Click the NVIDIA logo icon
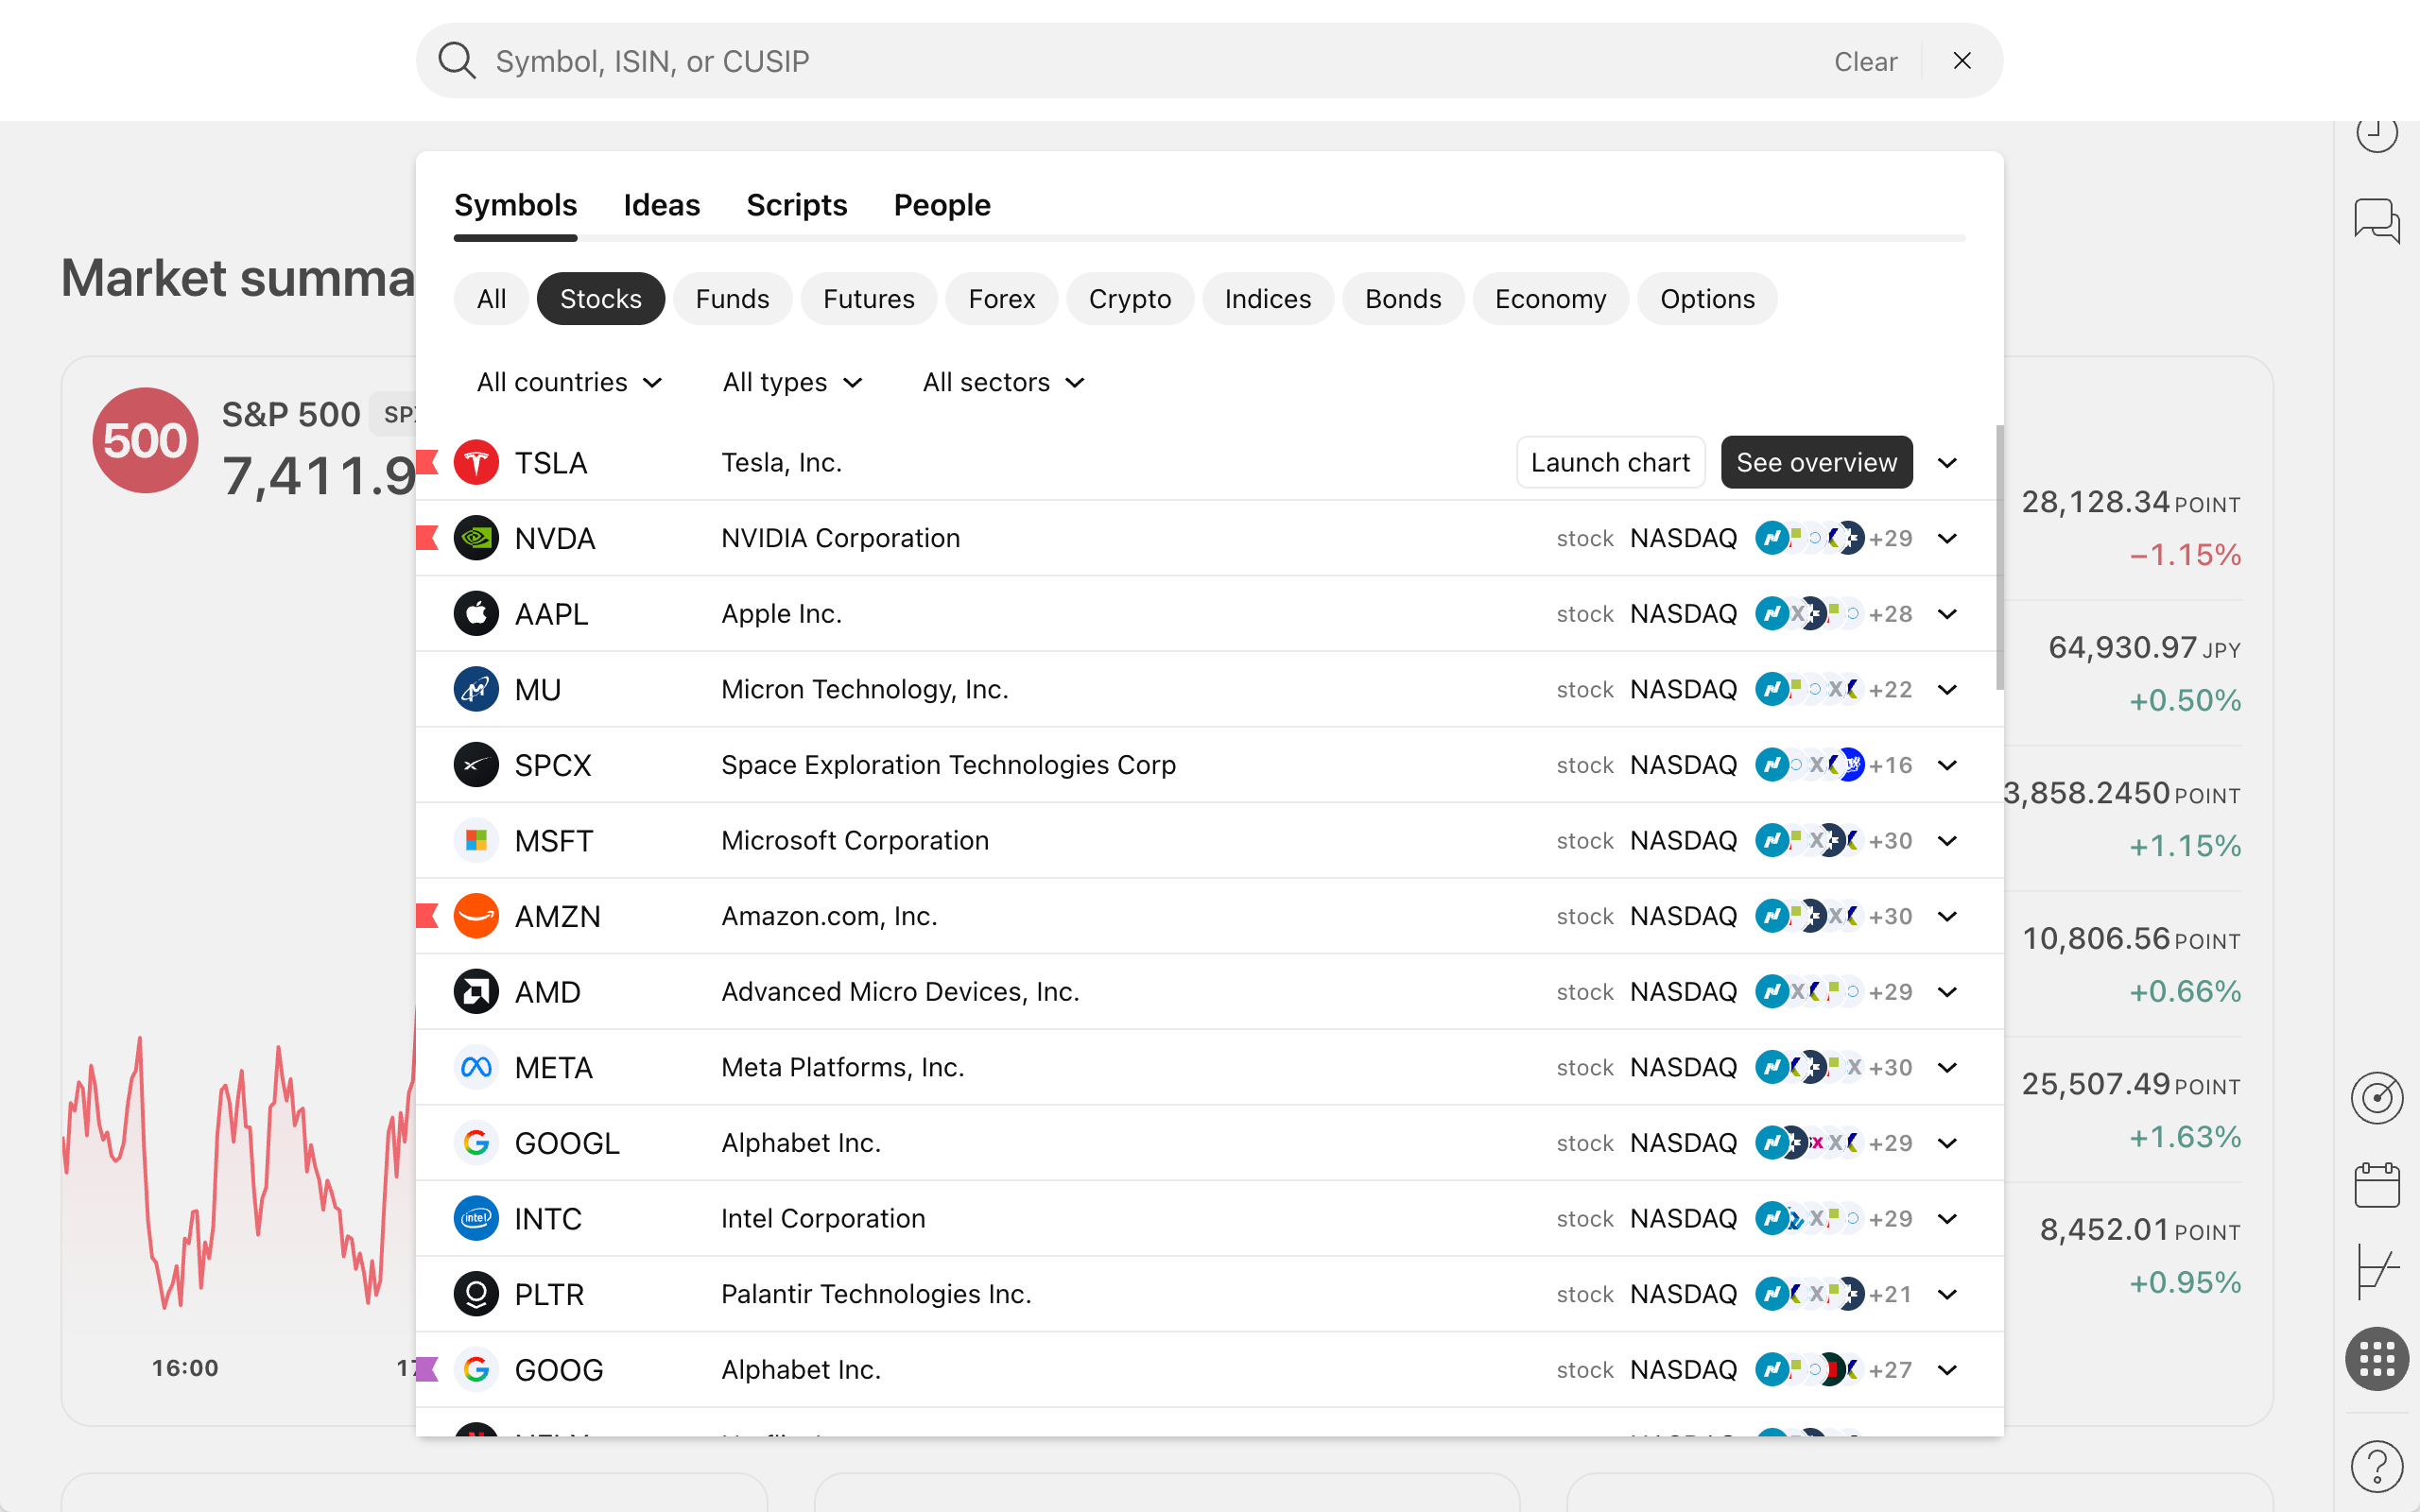Viewport: 2420px width, 1512px height. click(x=476, y=538)
